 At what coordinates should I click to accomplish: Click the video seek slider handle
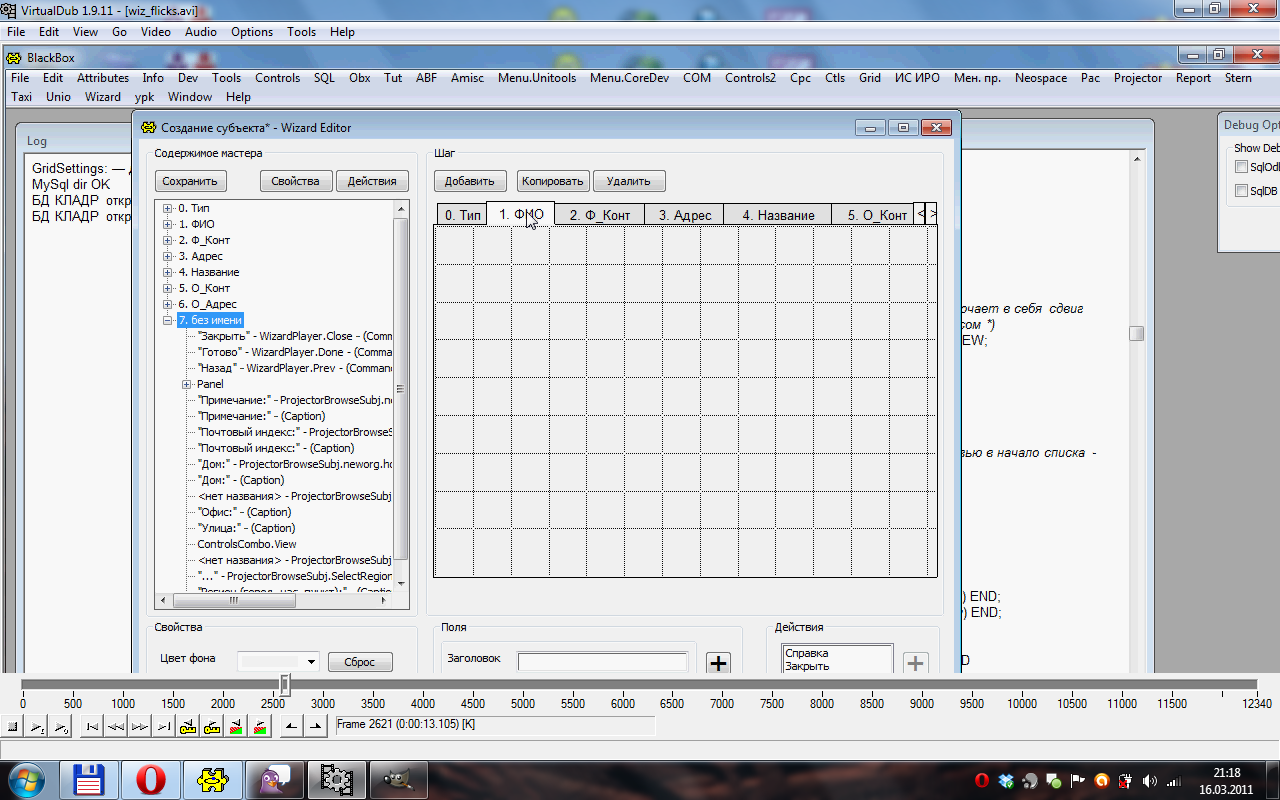pyautogui.click(x=285, y=684)
